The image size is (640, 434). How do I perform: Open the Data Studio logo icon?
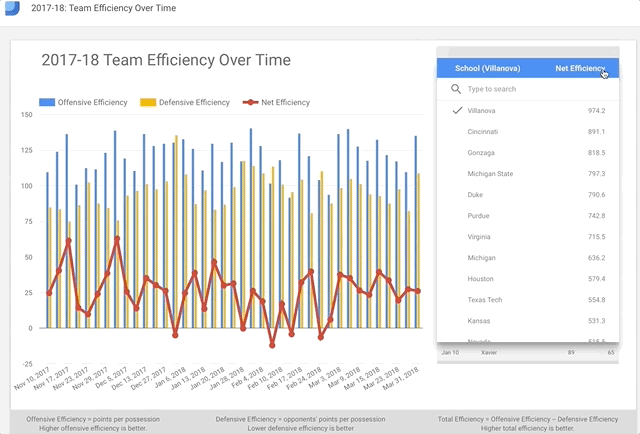(x=12, y=8)
